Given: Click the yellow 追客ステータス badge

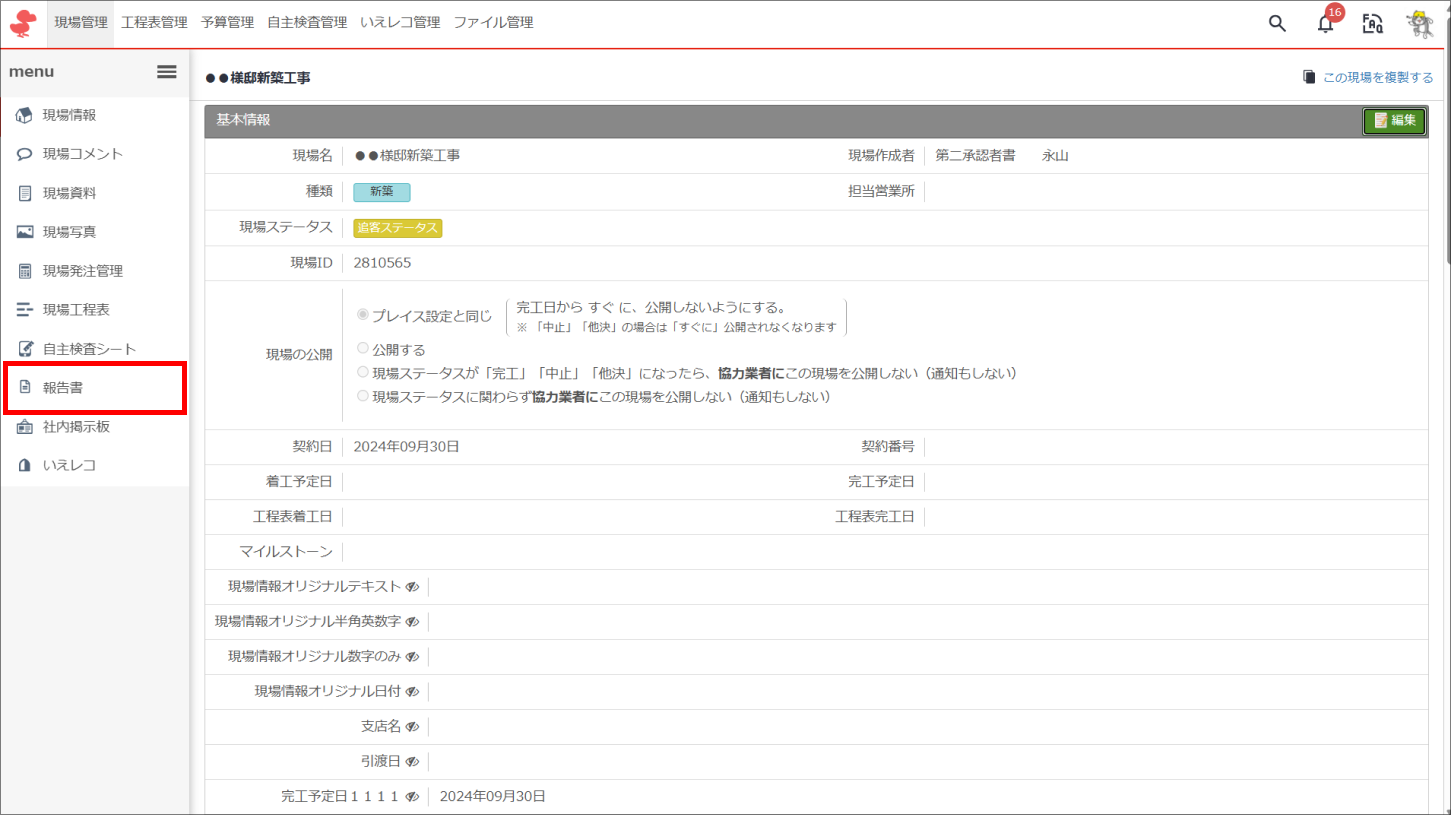Looking at the screenshot, I should click(x=397, y=228).
